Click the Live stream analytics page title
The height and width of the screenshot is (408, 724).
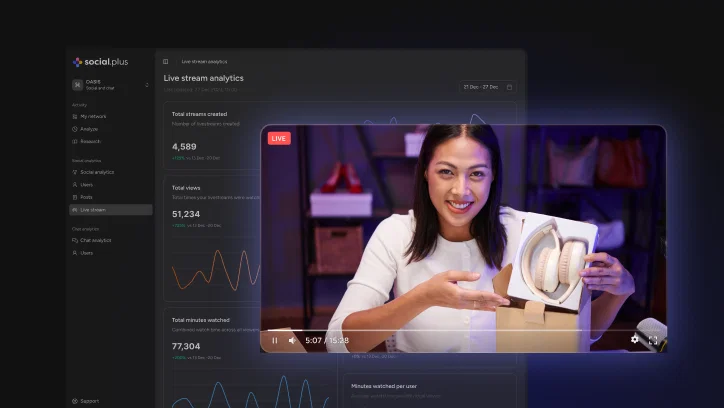coord(204,78)
